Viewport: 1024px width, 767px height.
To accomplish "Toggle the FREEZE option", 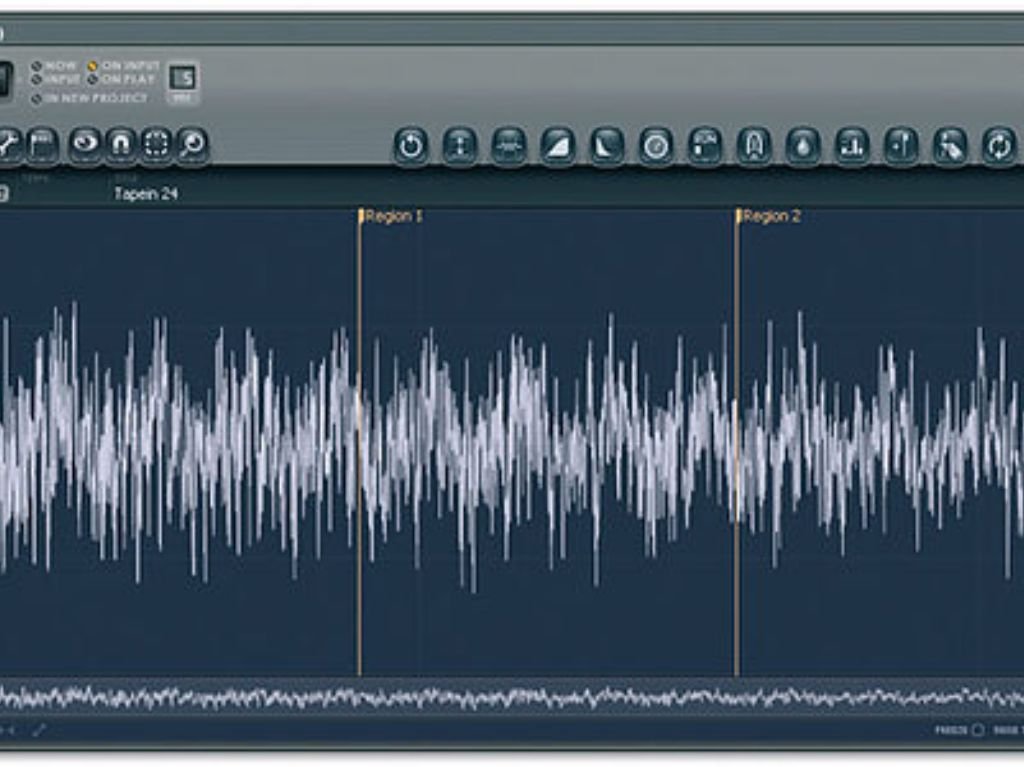I will pos(959,730).
